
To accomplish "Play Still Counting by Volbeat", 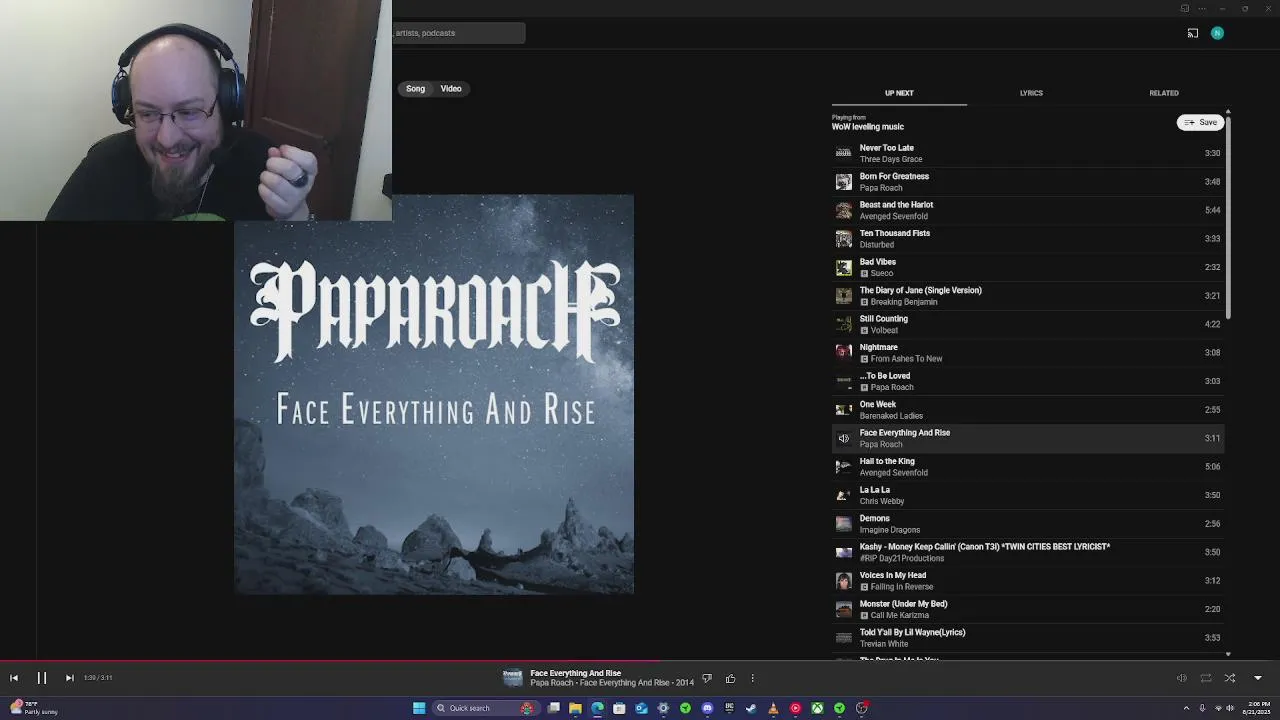I will 1028,324.
